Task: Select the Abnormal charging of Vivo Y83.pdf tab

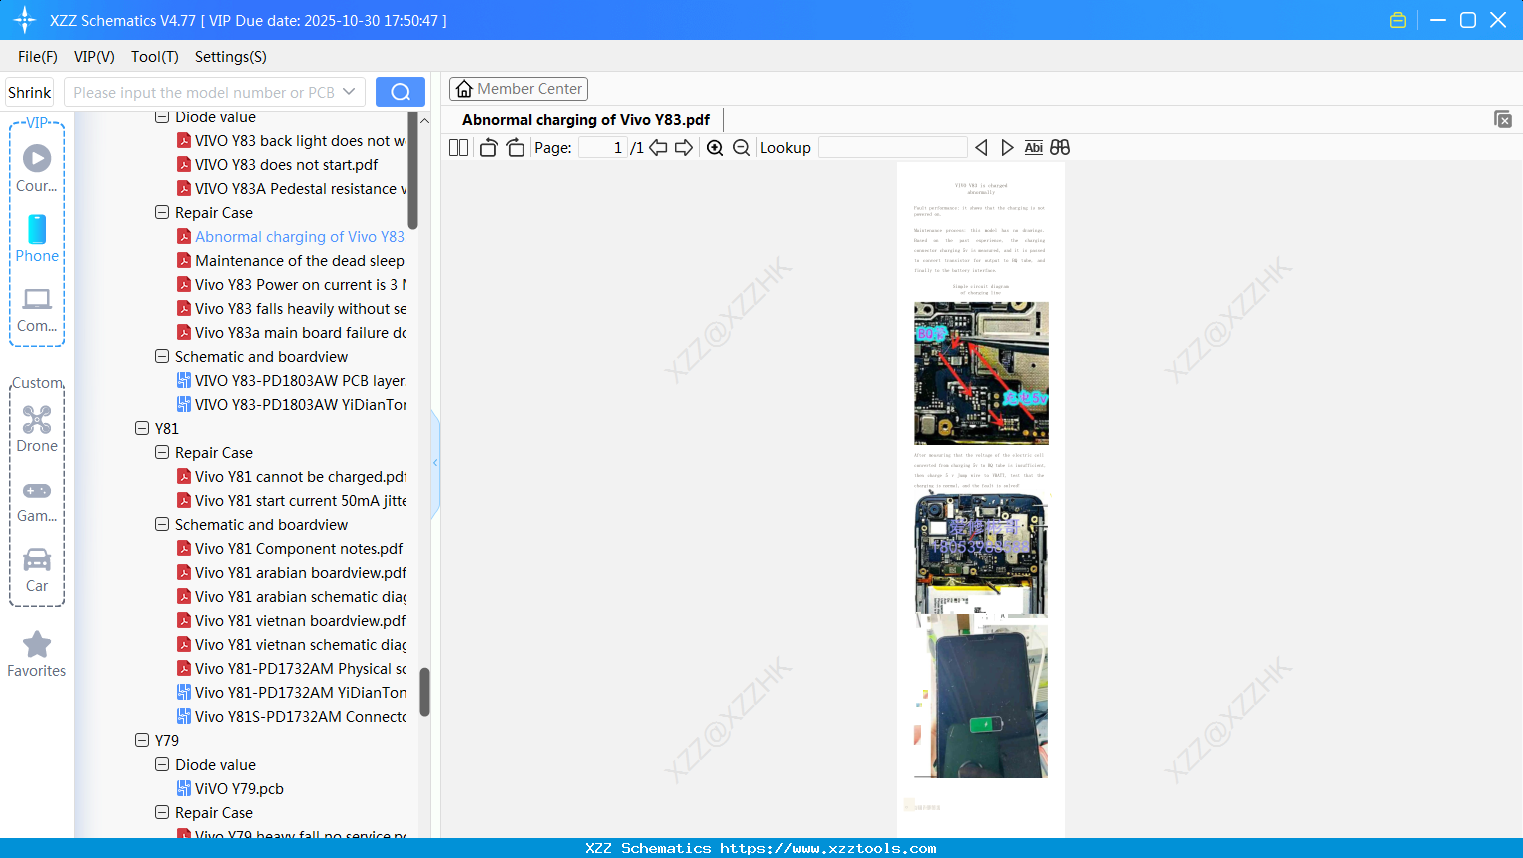Action: [586, 120]
